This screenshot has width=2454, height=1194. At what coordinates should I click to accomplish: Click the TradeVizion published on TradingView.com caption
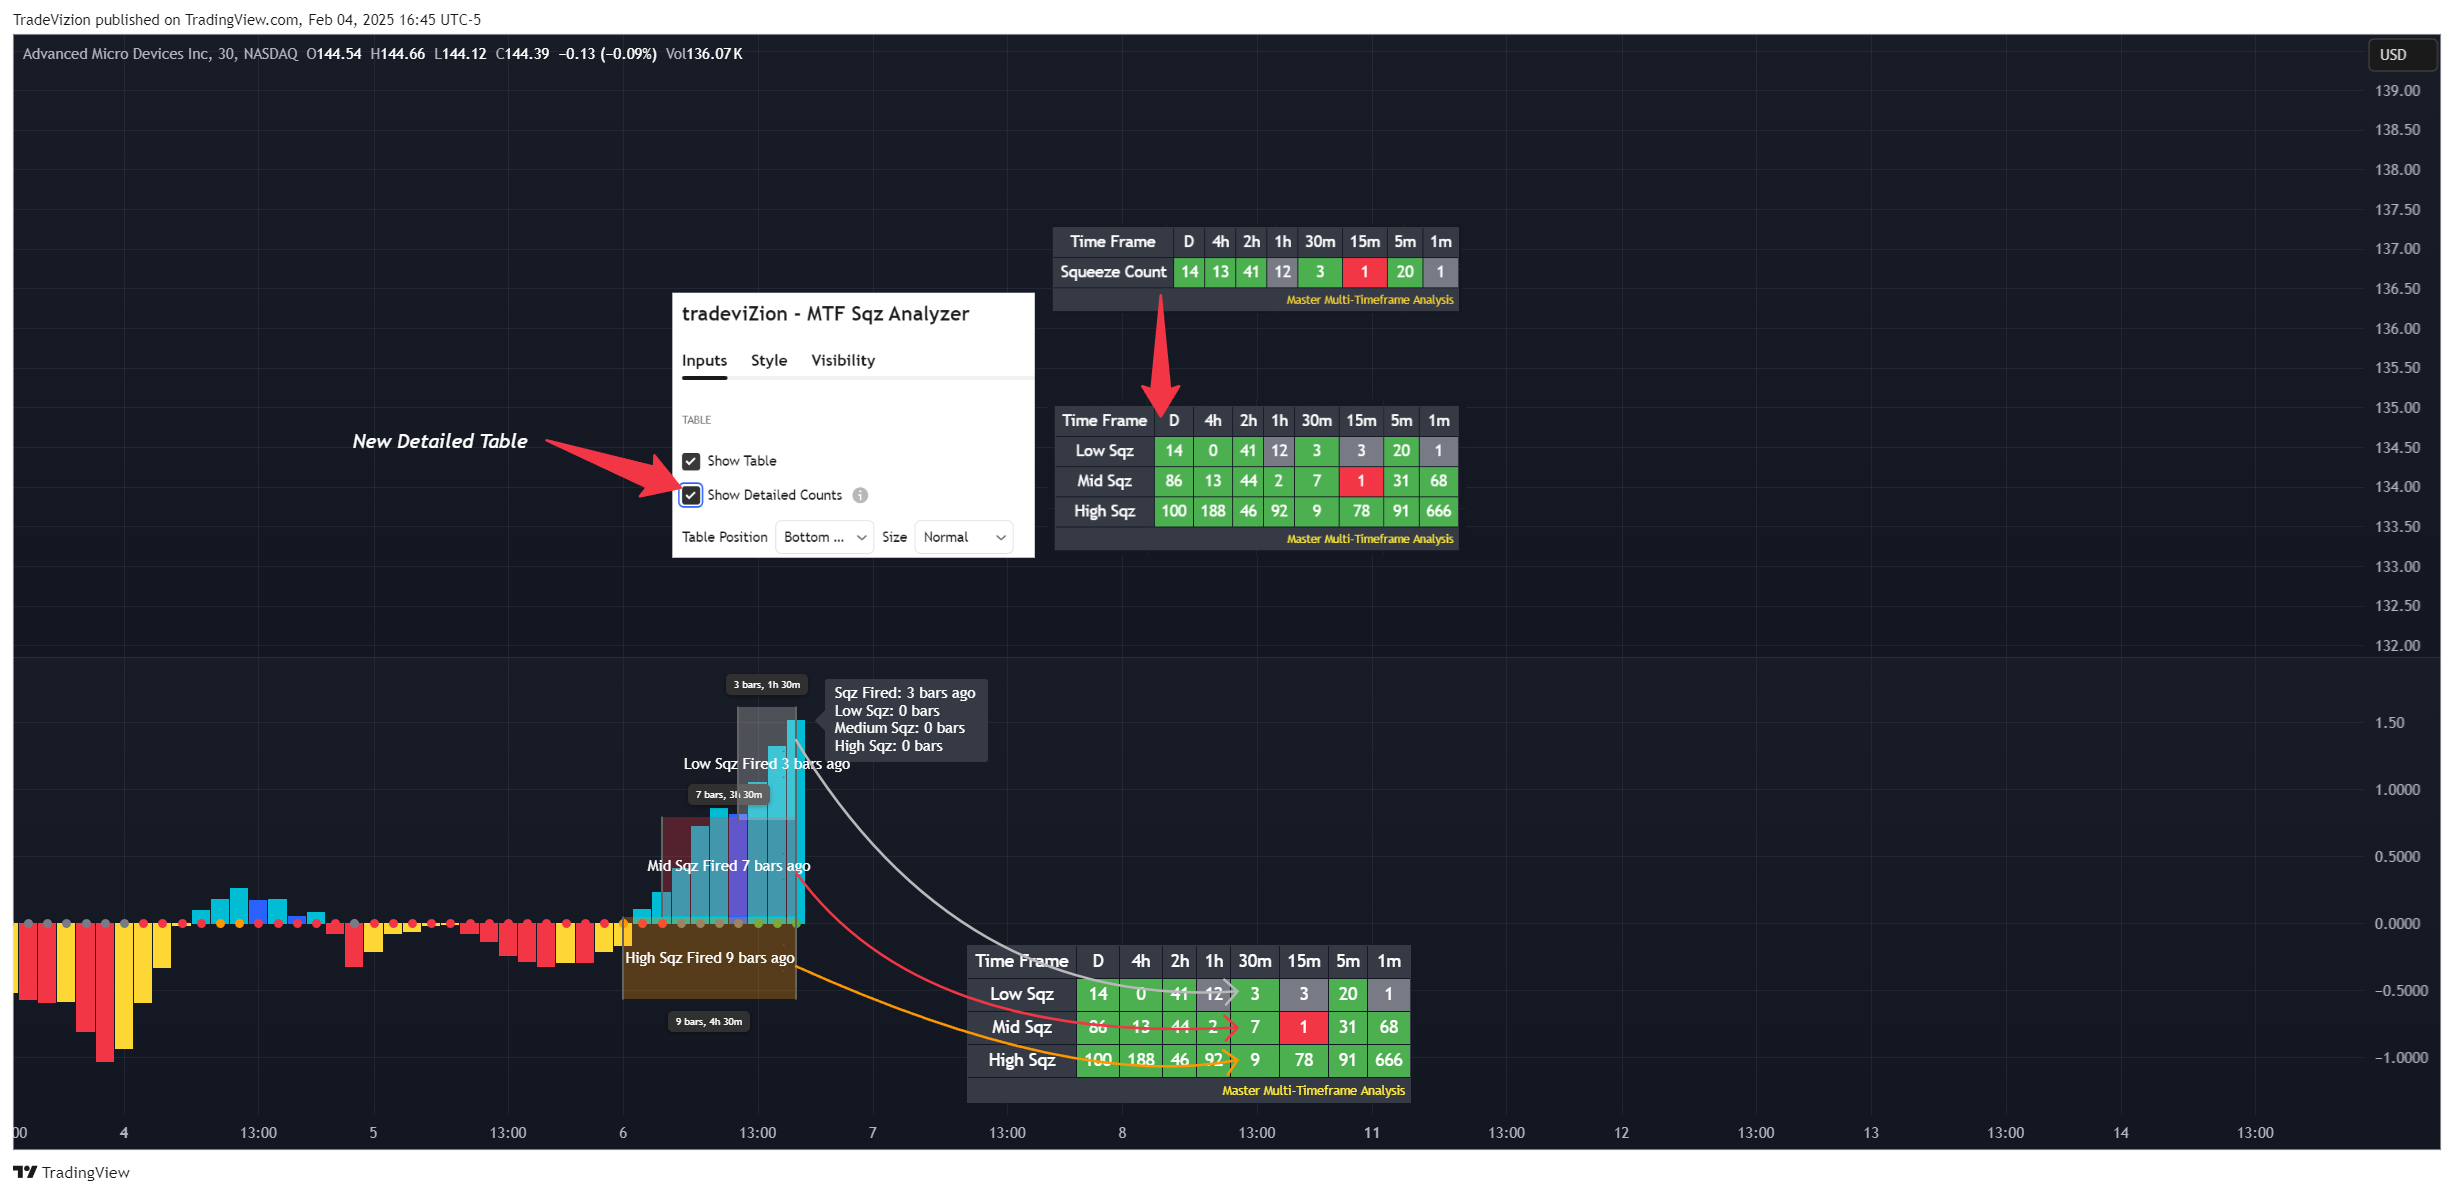click(246, 20)
